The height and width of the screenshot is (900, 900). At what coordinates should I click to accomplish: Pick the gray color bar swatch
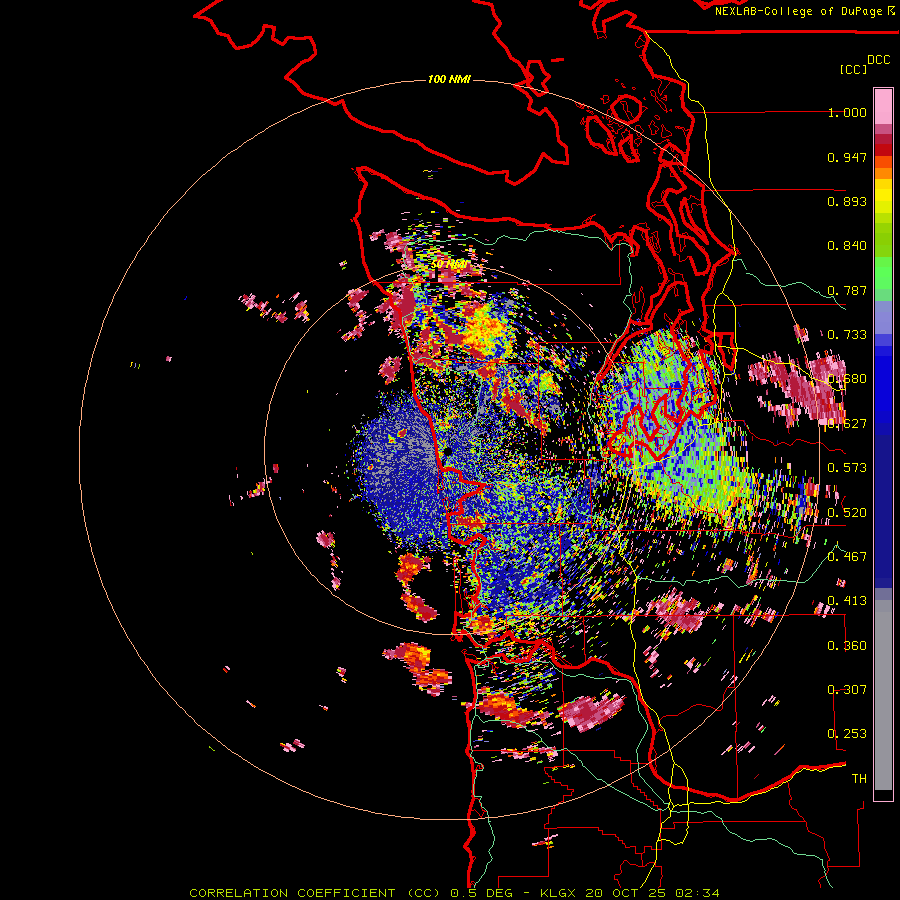pyautogui.click(x=883, y=695)
